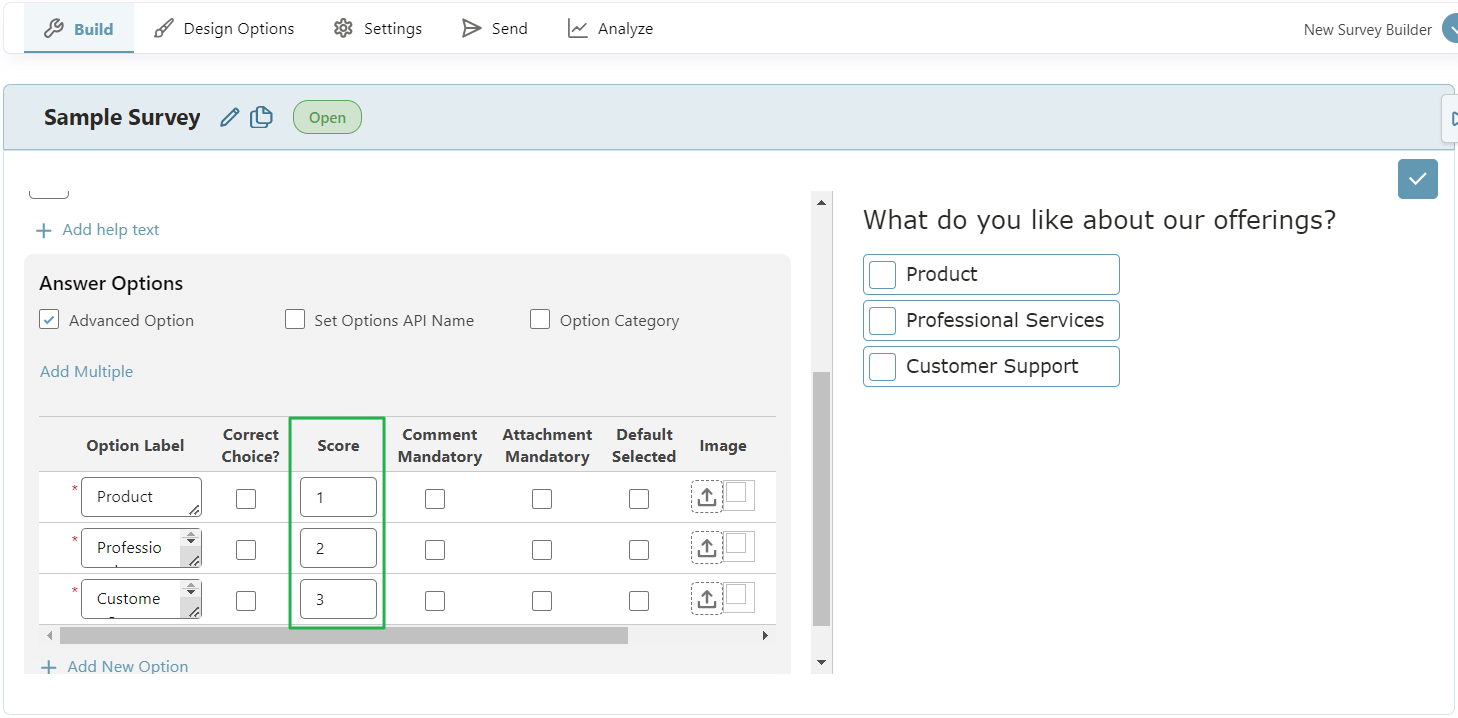Enable the Option Category checkbox
Viewport: 1458px width, 718px height.
(540, 319)
